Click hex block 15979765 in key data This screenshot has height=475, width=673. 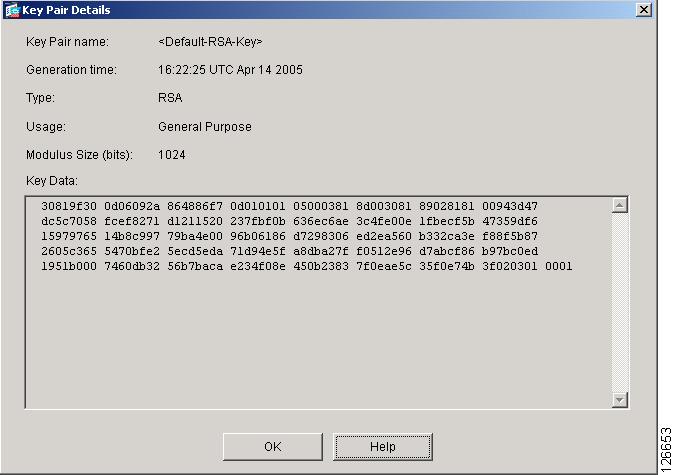69,236
